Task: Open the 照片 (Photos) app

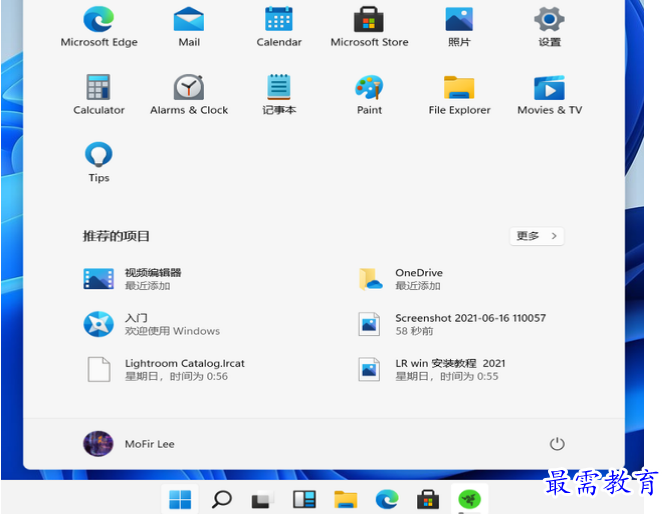Action: click(x=459, y=27)
